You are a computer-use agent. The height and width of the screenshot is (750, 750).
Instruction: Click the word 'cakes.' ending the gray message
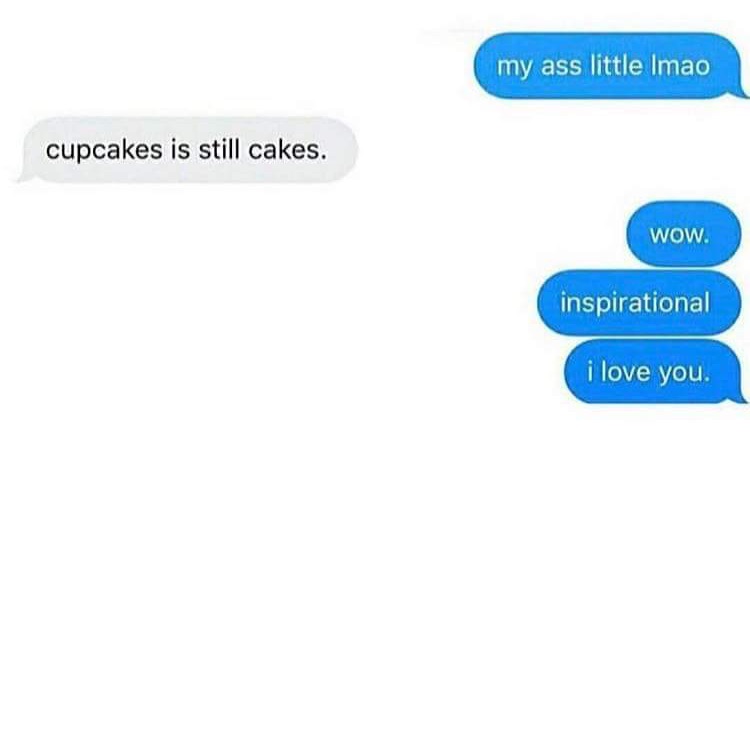pyautogui.click(x=287, y=150)
